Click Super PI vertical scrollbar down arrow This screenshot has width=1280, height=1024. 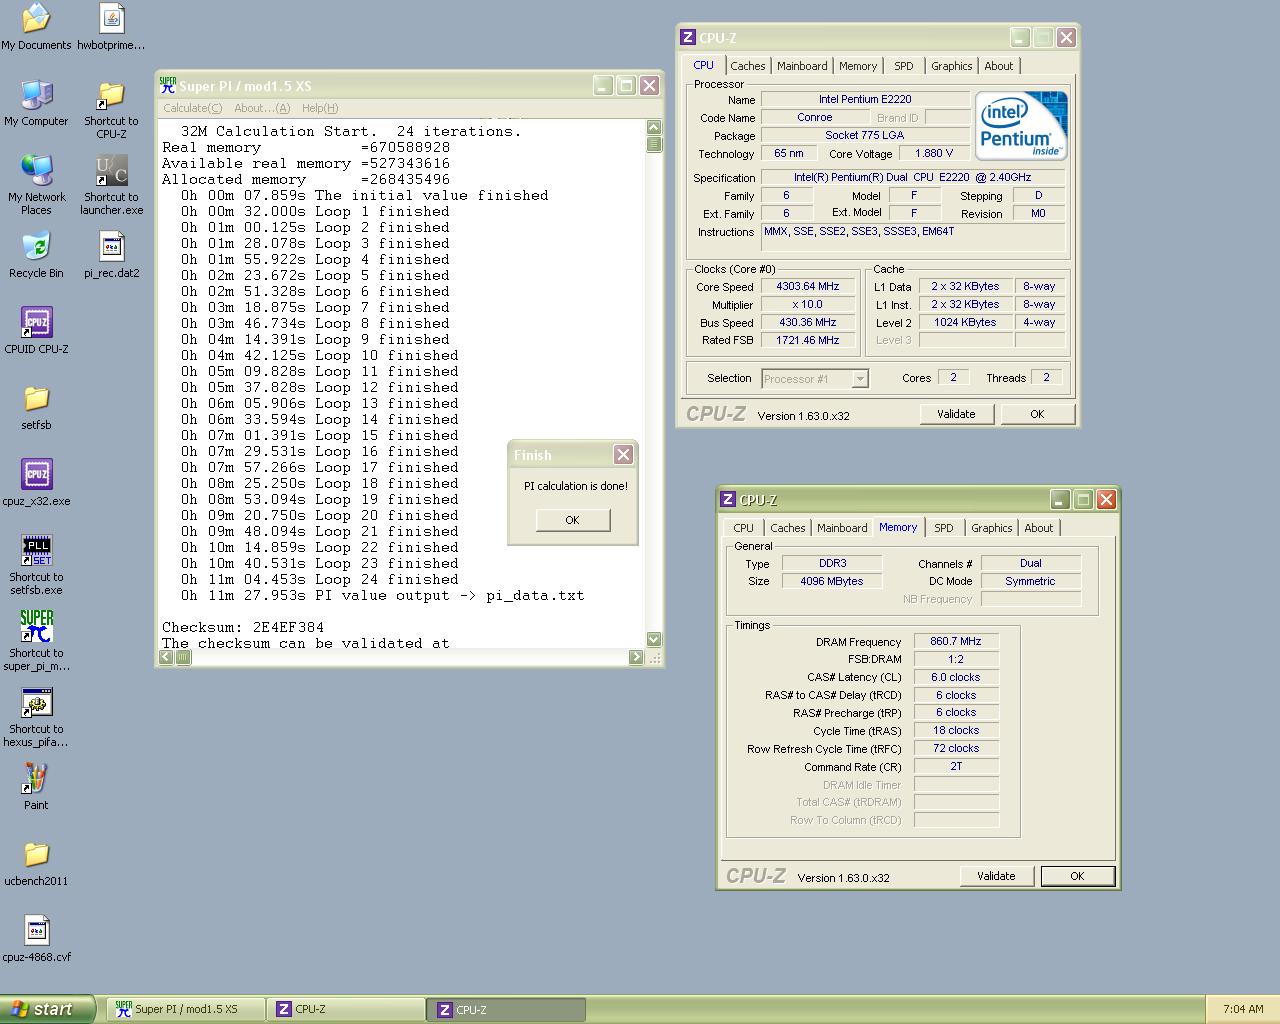click(654, 639)
